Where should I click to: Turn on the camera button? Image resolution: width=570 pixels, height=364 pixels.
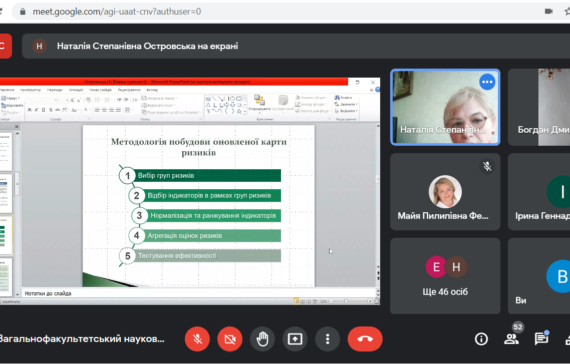tap(230, 339)
